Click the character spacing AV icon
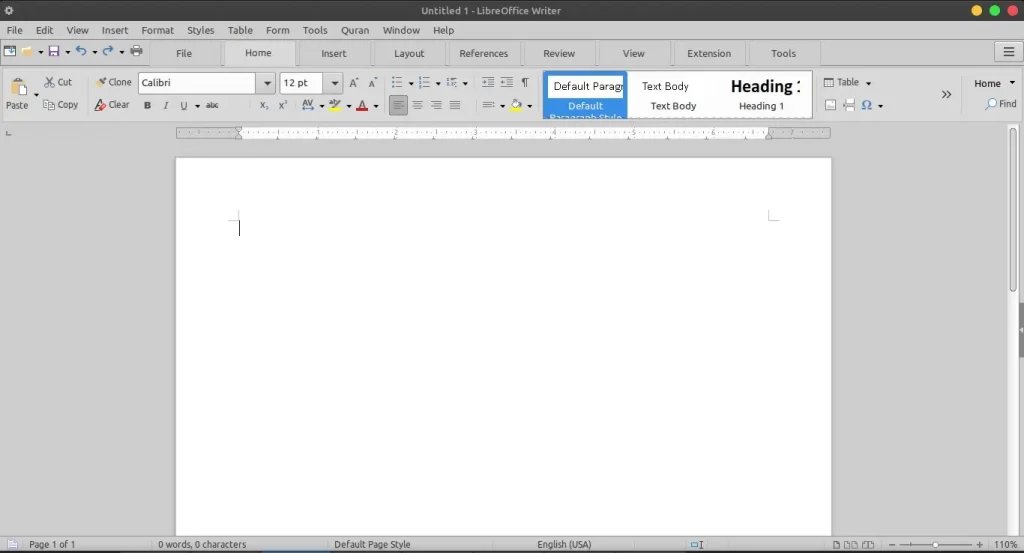 (x=308, y=105)
